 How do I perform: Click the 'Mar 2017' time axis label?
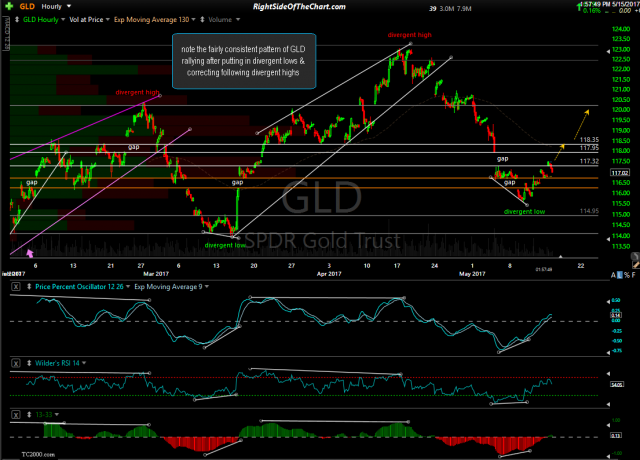pos(156,274)
